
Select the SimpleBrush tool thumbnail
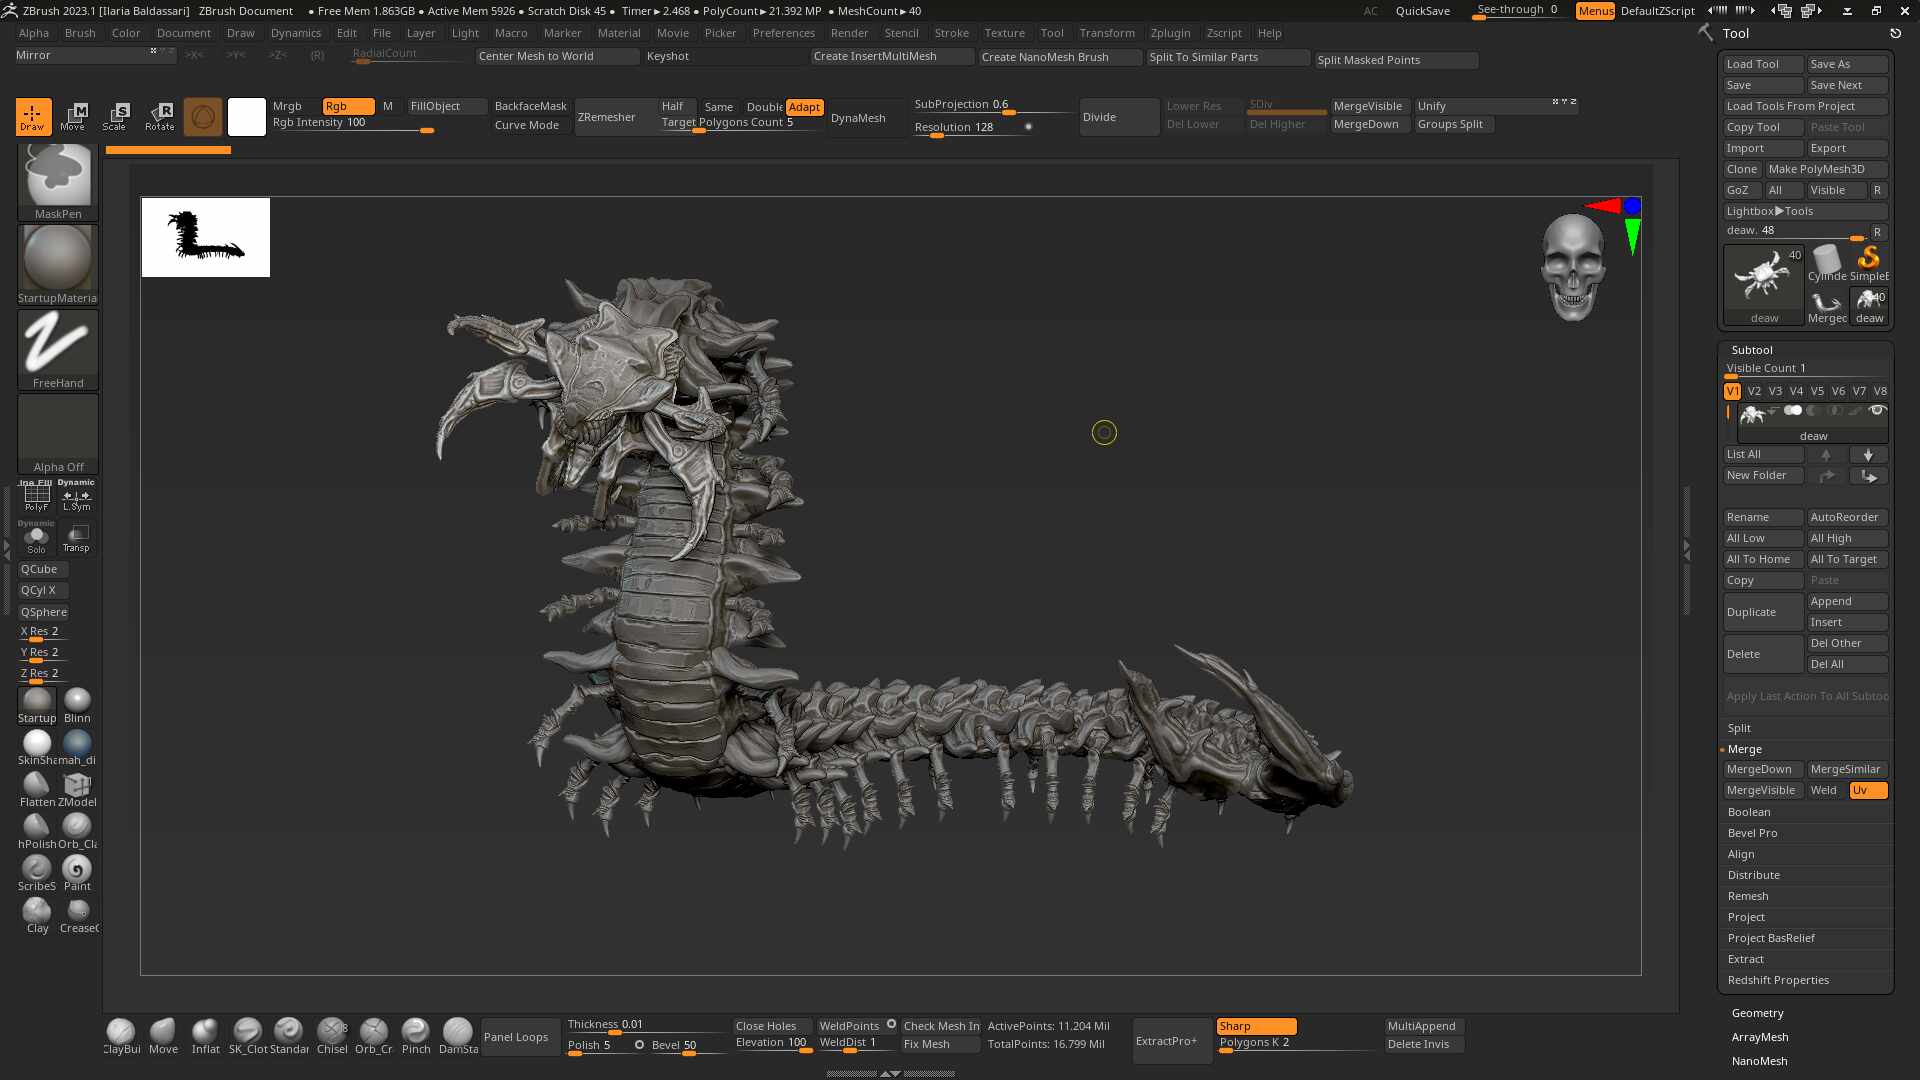(x=1869, y=264)
